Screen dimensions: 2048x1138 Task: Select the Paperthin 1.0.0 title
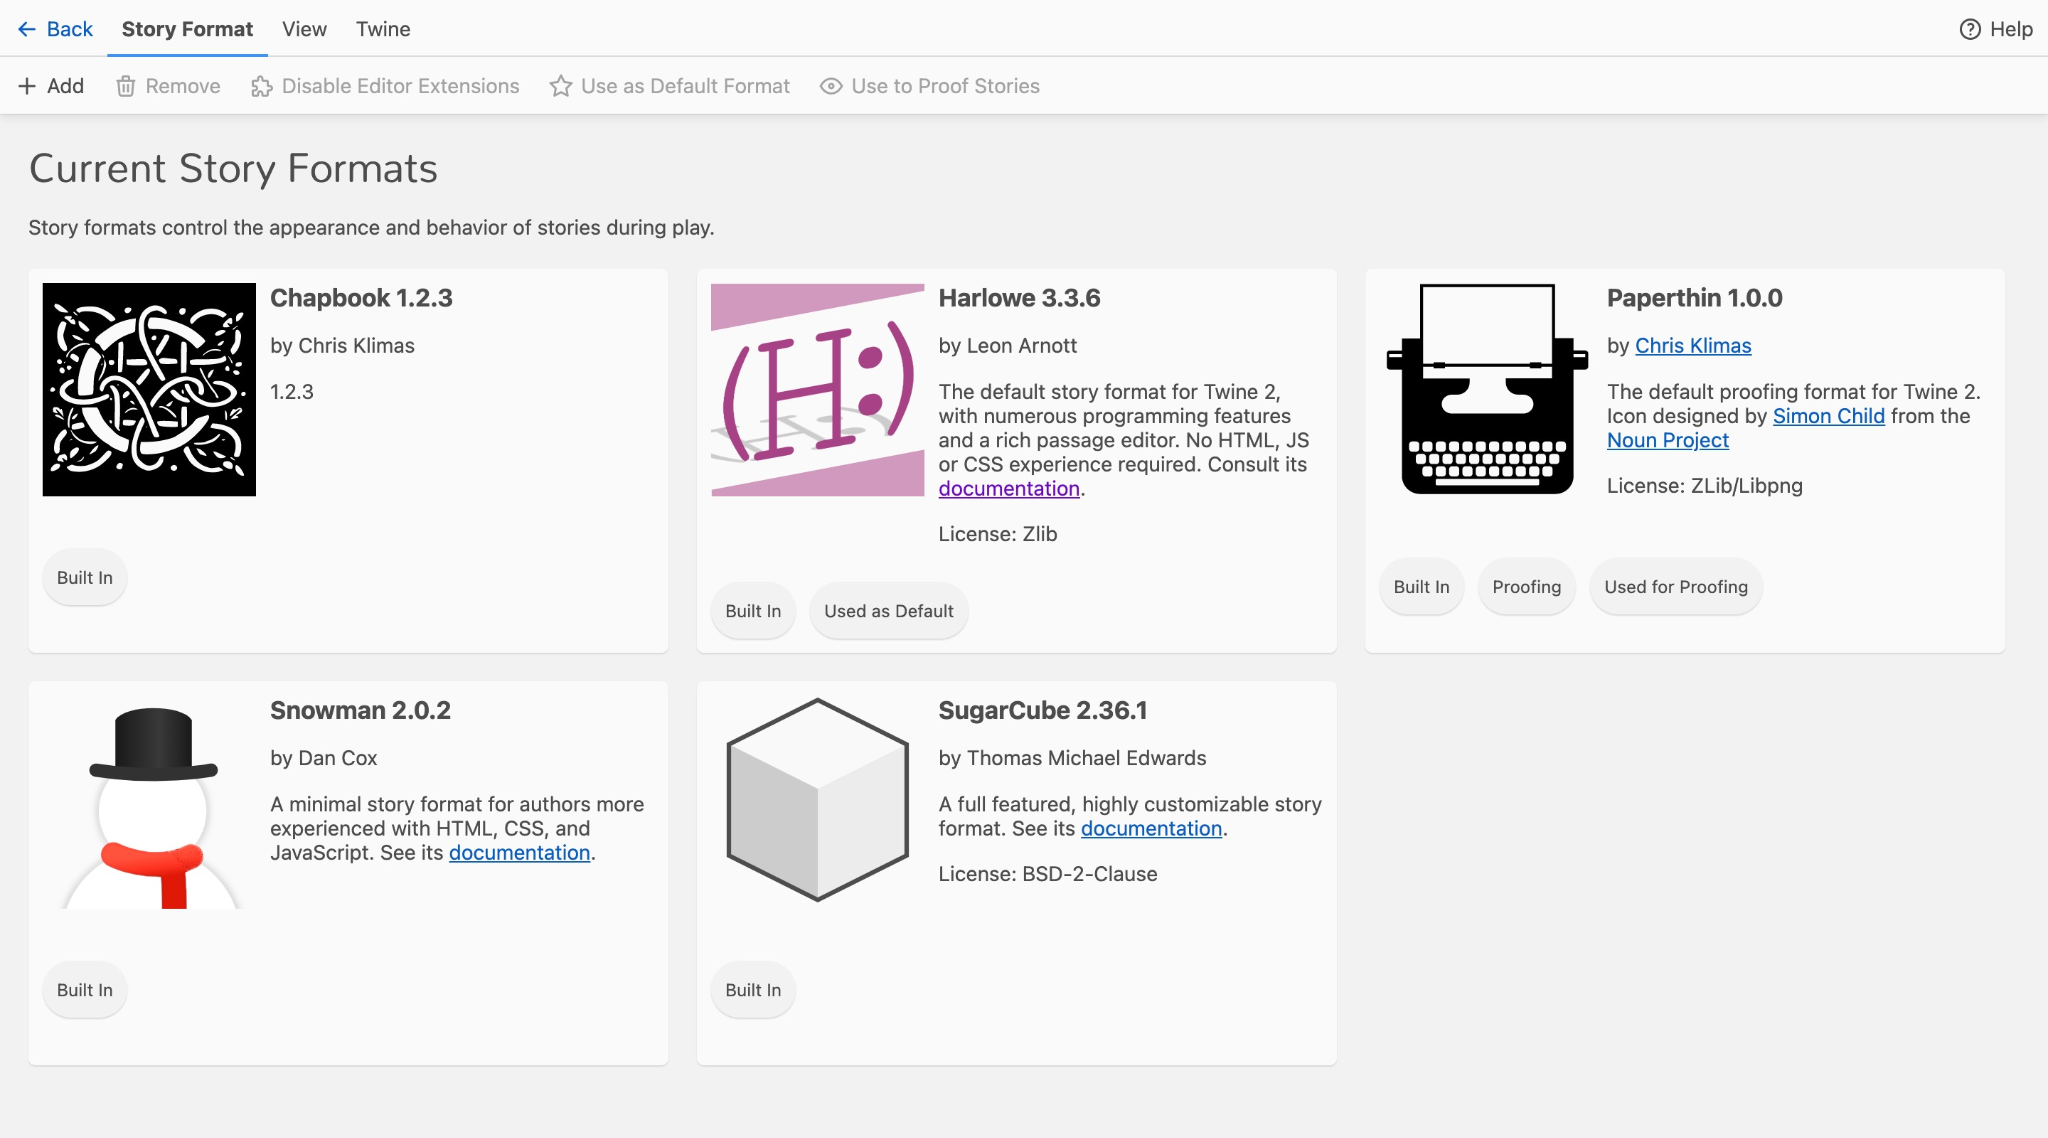(1694, 298)
